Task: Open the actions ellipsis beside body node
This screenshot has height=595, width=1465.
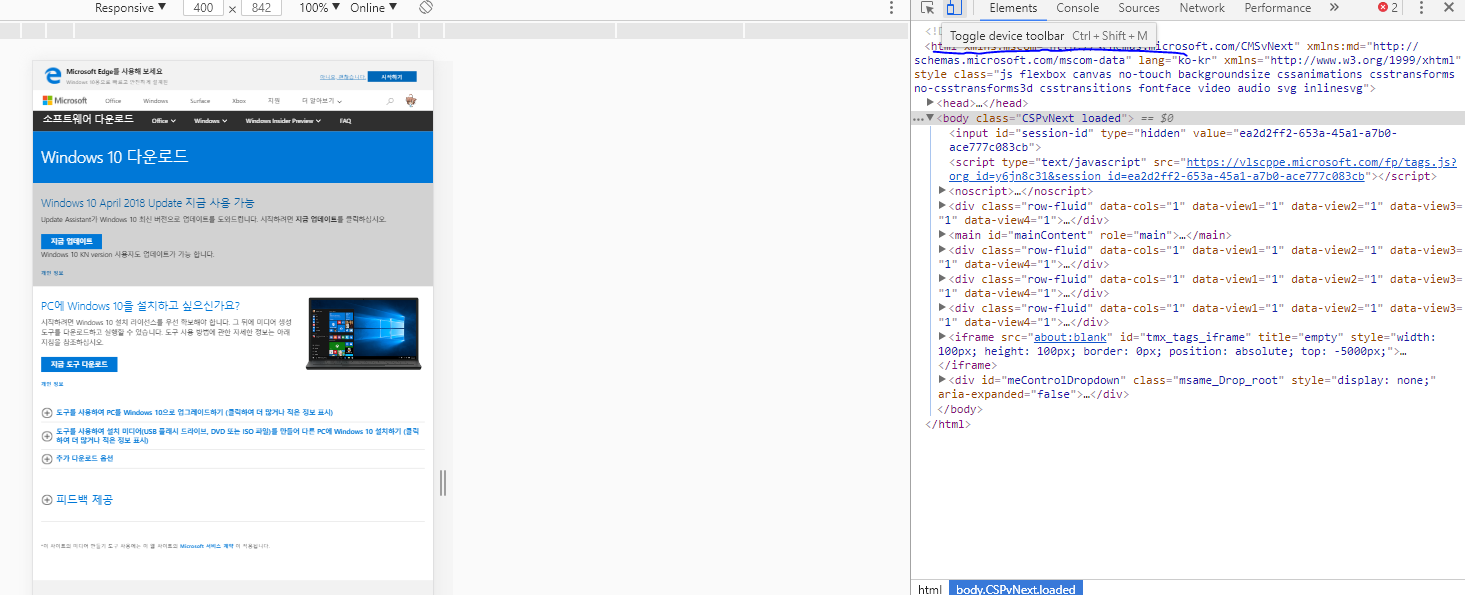Action: [917, 119]
